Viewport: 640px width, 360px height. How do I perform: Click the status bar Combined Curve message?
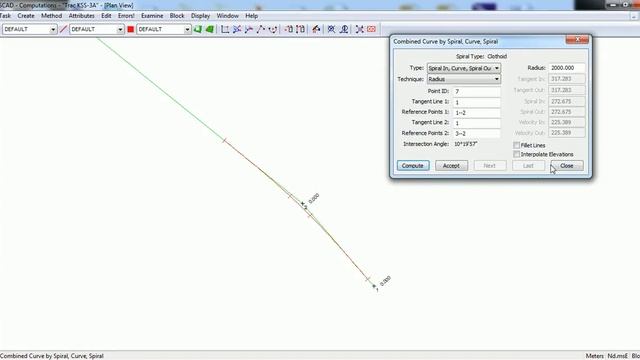(x=52, y=356)
